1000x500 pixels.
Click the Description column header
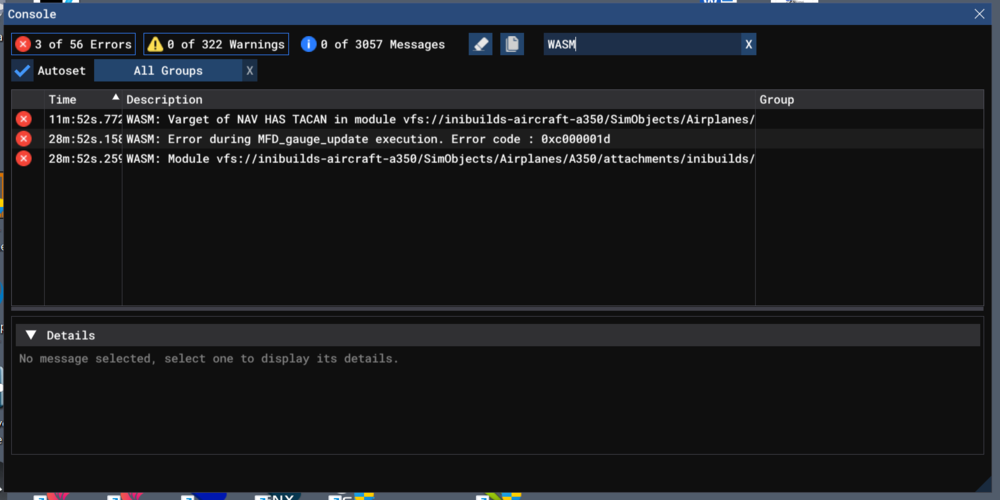click(164, 99)
